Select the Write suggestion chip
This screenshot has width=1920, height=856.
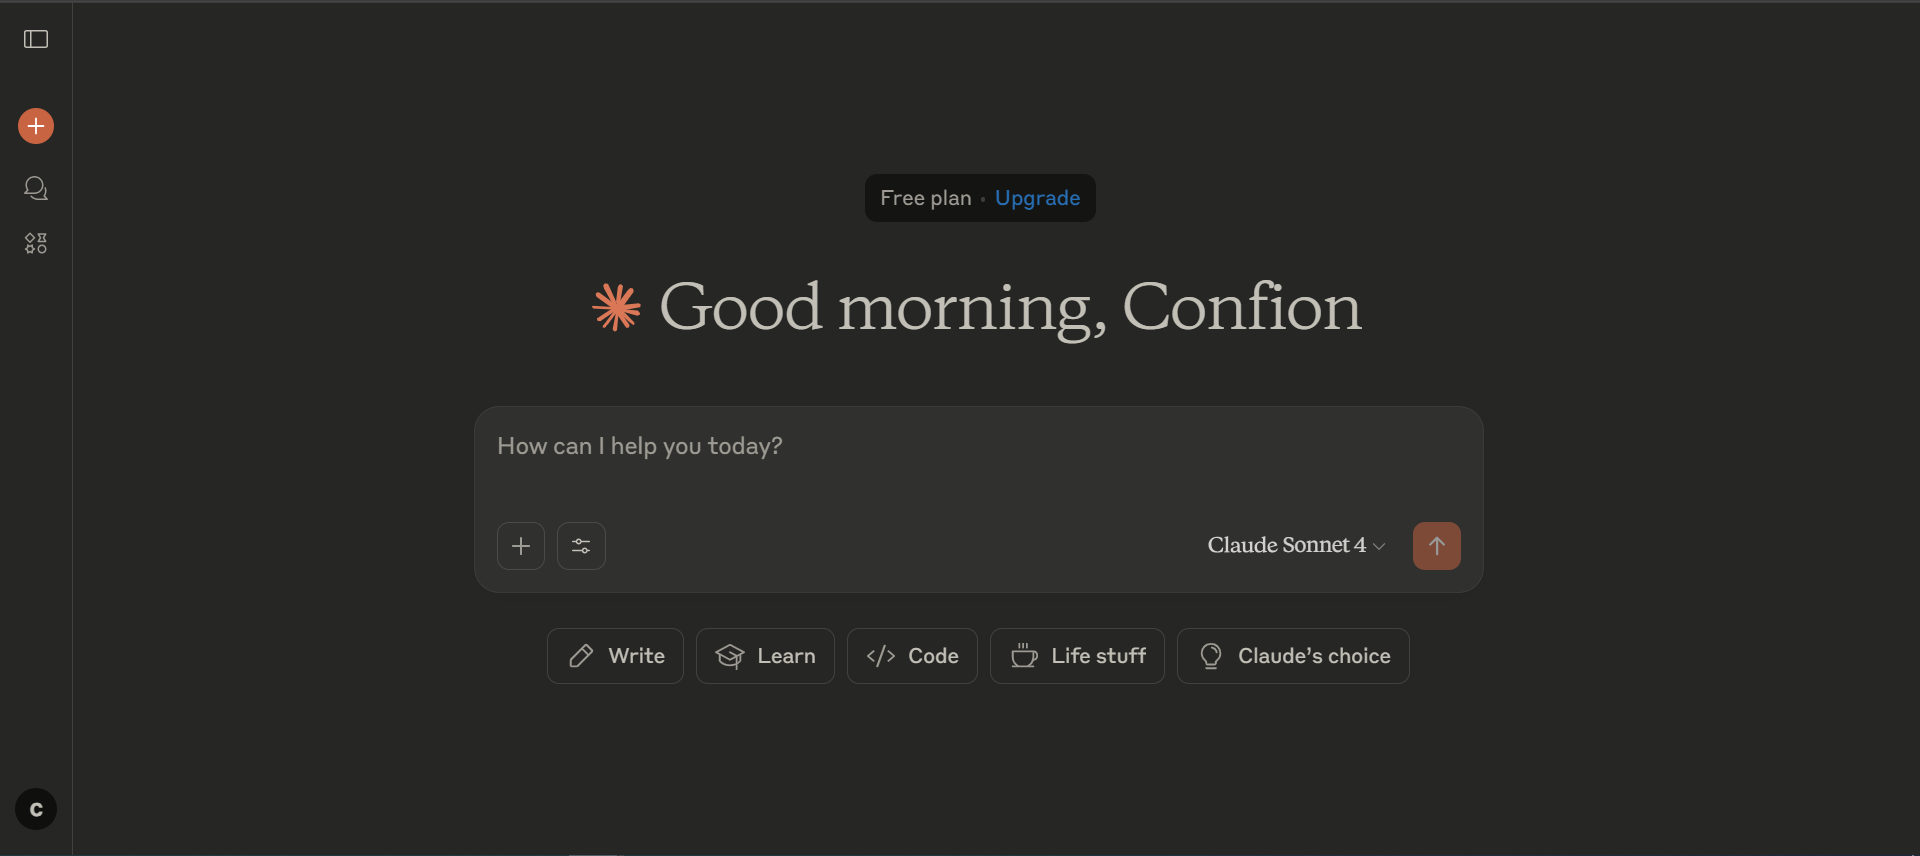(x=615, y=656)
